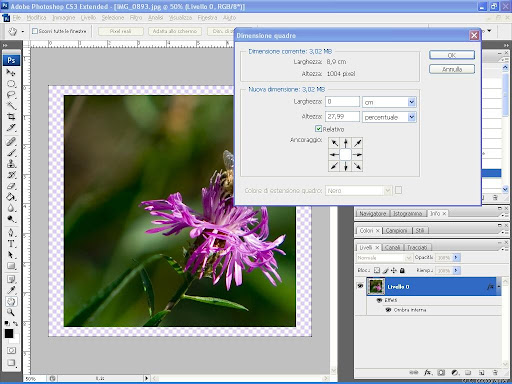Image resolution: width=512 pixels, height=384 pixels.
Task: Select the Magic Wand tool
Action: pos(11,106)
